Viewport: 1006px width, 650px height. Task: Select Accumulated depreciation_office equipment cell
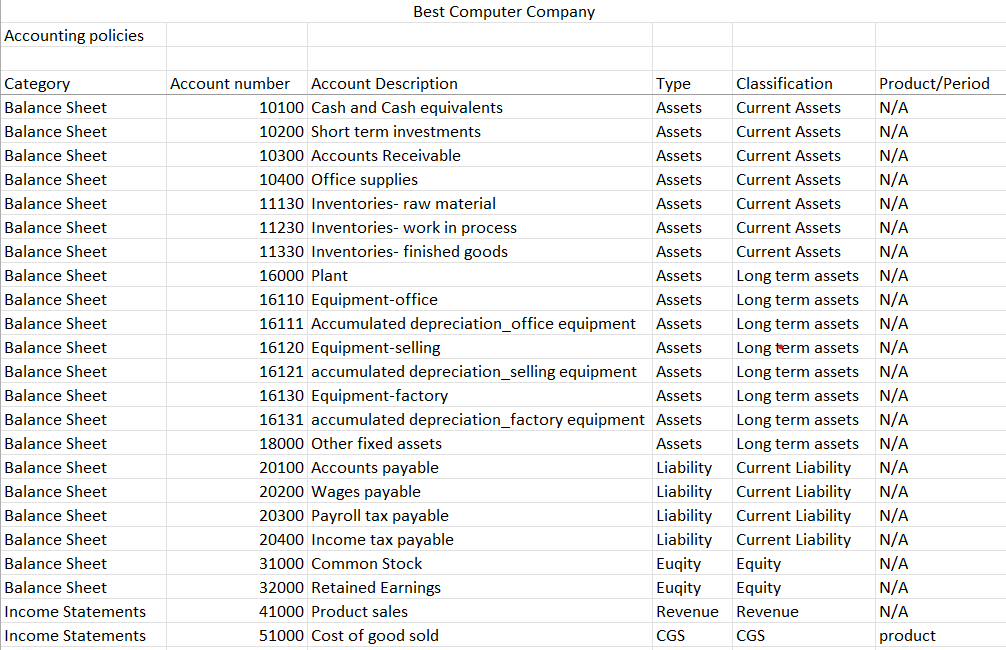(480, 324)
